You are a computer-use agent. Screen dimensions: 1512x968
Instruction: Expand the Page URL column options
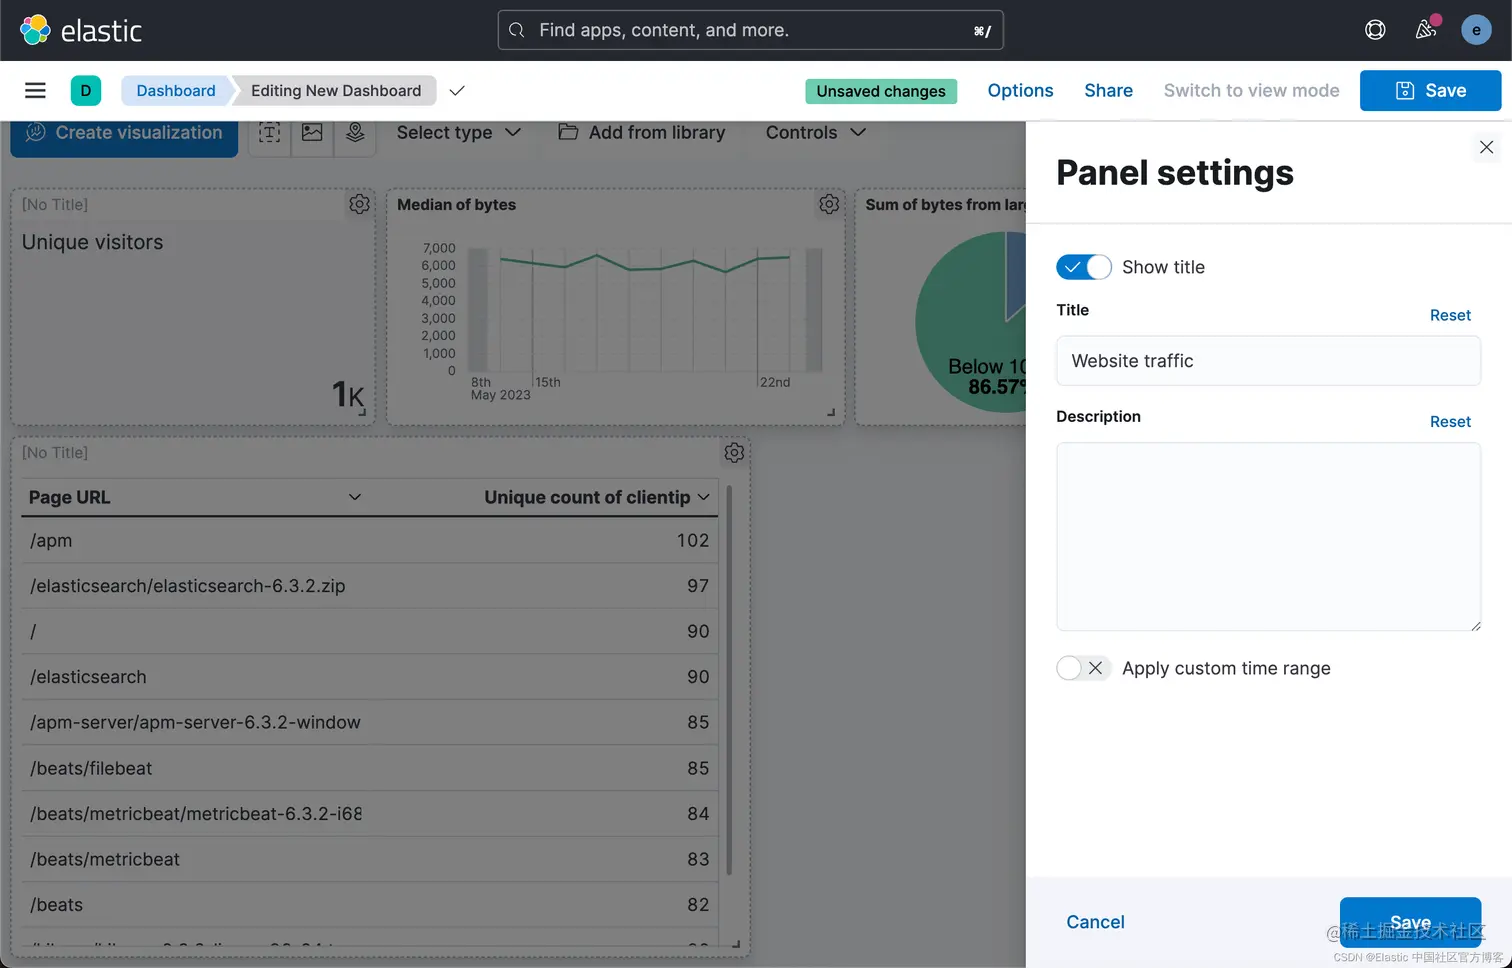tap(354, 497)
